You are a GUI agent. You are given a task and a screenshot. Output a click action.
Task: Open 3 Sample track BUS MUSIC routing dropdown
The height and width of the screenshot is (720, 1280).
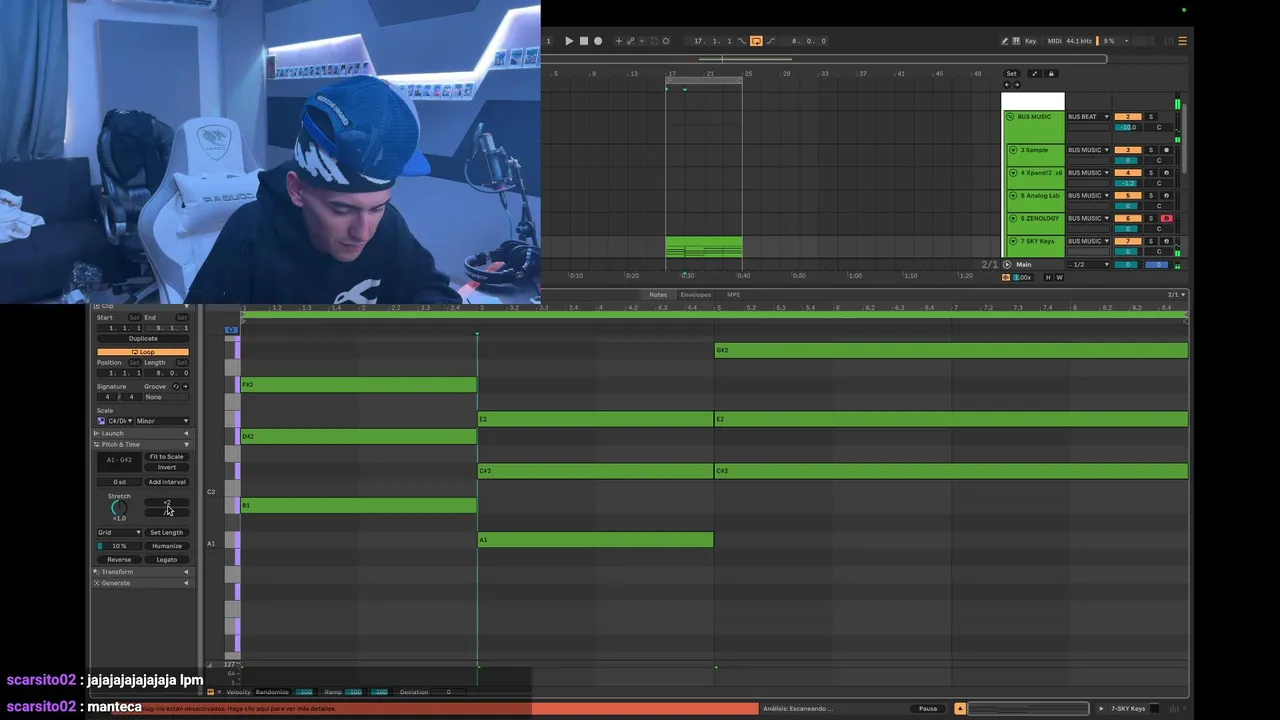coord(1088,150)
